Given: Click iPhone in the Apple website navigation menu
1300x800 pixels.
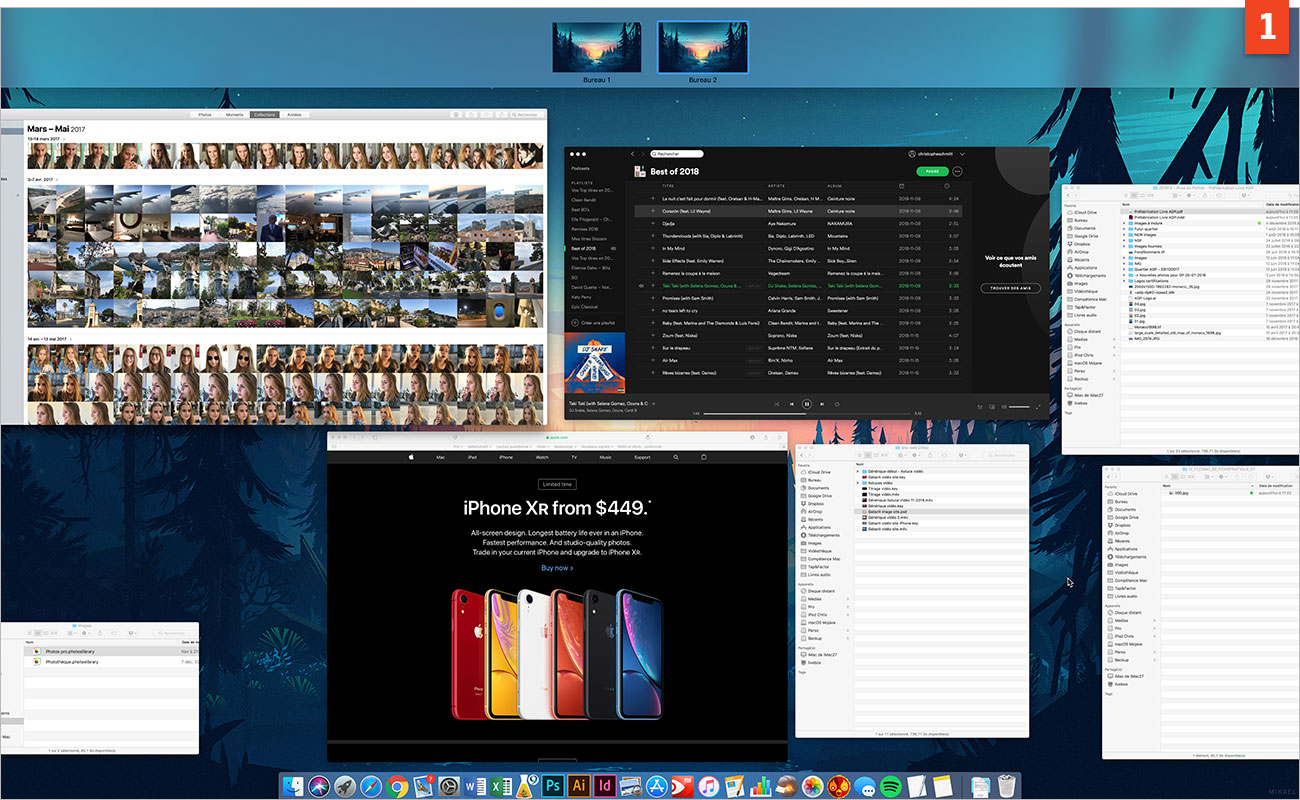Looking at the screenshot, I should (x=506, y=457).
